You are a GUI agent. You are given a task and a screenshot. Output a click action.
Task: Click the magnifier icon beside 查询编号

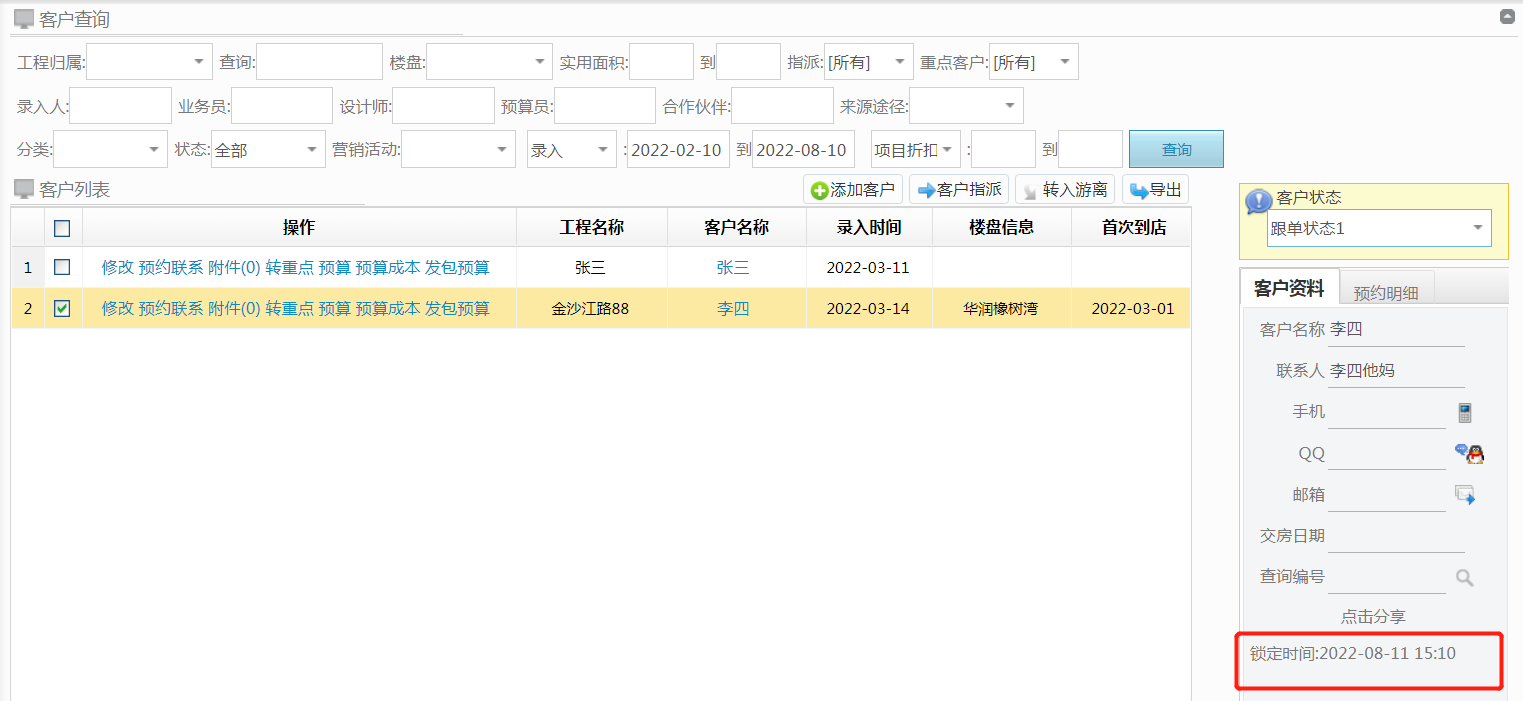1464,577
